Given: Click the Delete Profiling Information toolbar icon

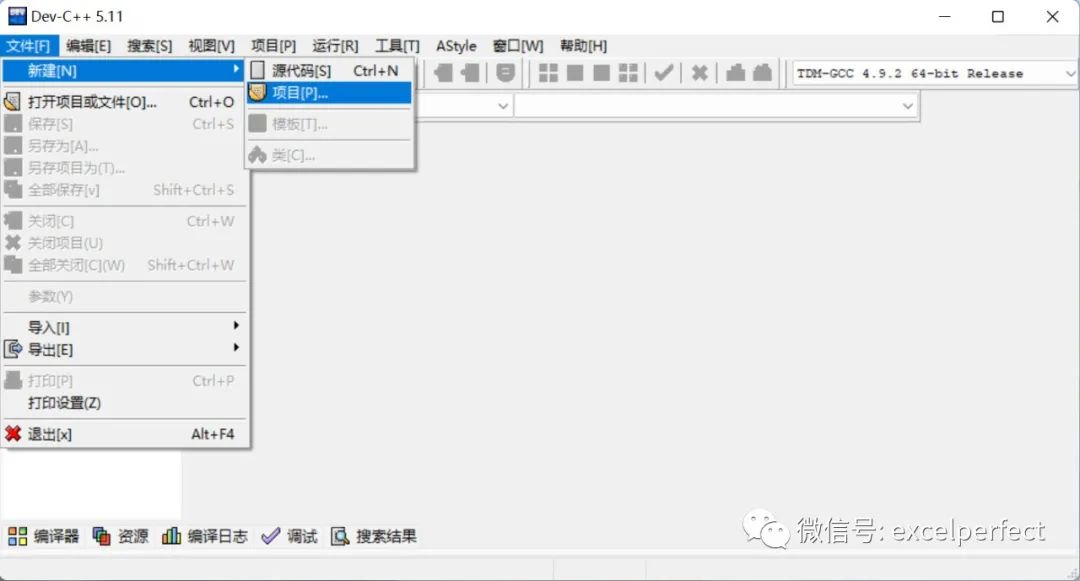Looking at the screenshot, I should click(762, 73).
